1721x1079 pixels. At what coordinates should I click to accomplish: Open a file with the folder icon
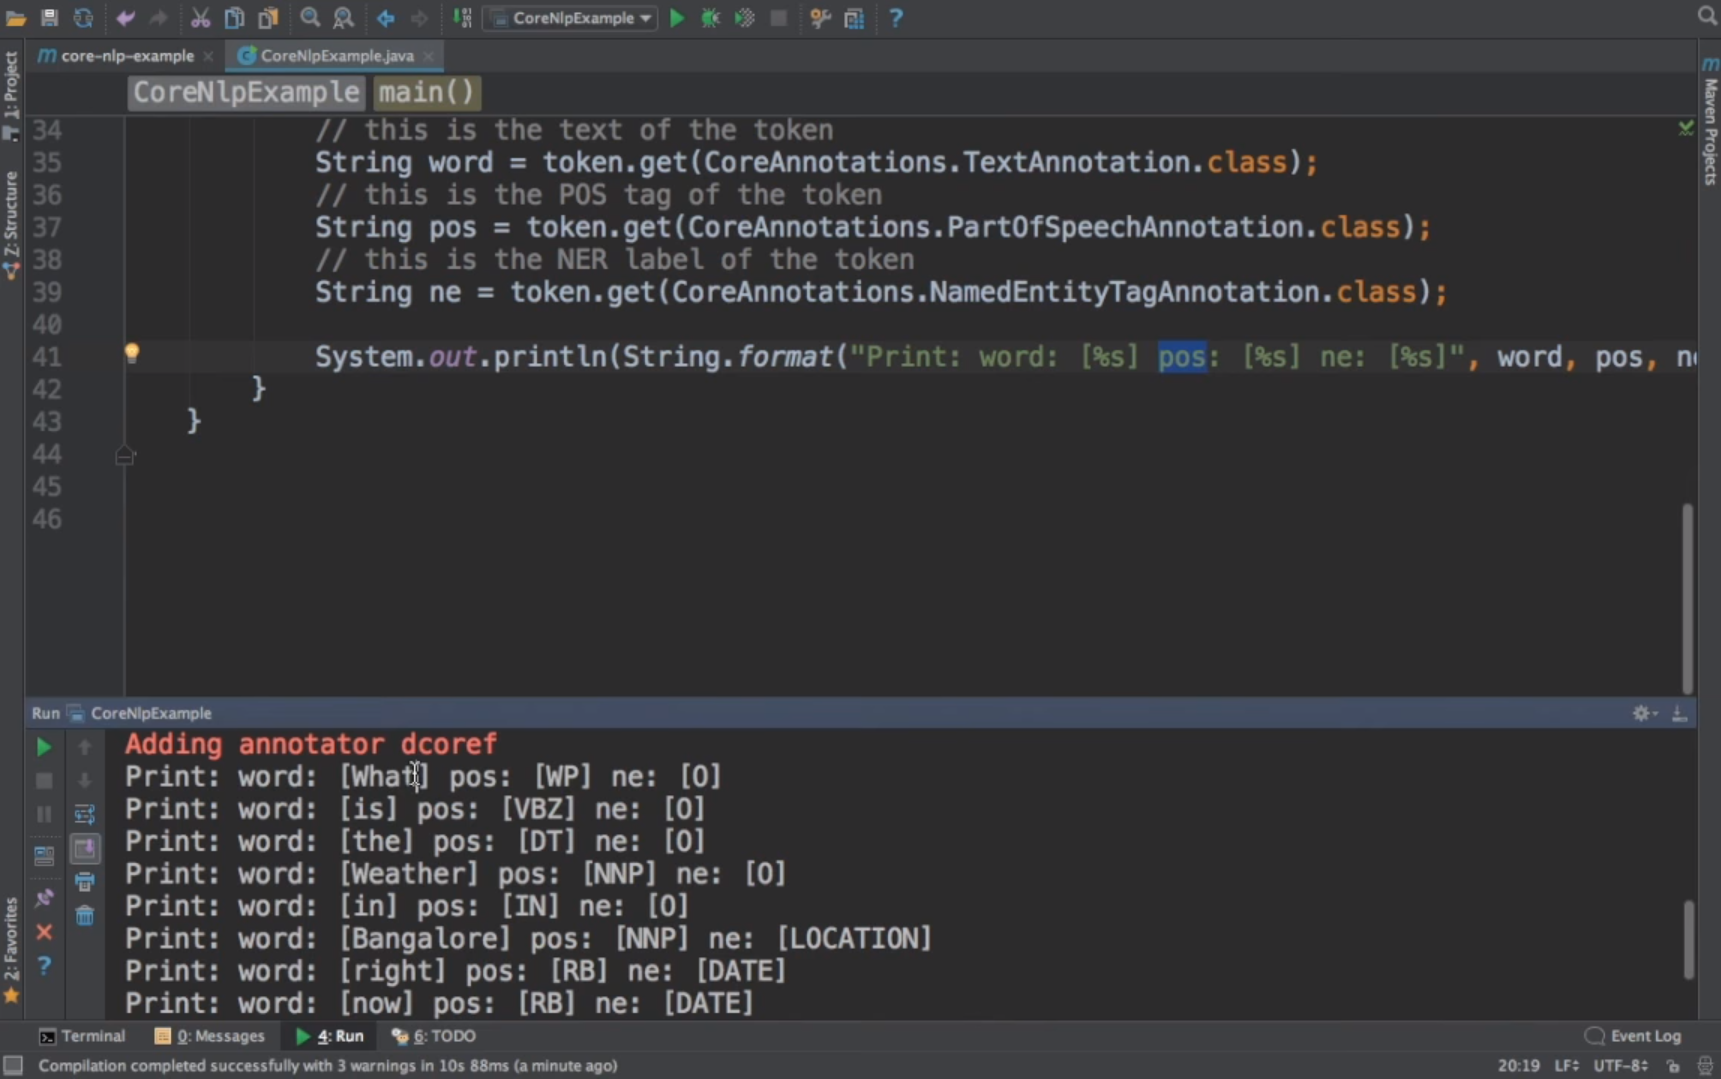point(16,18)
